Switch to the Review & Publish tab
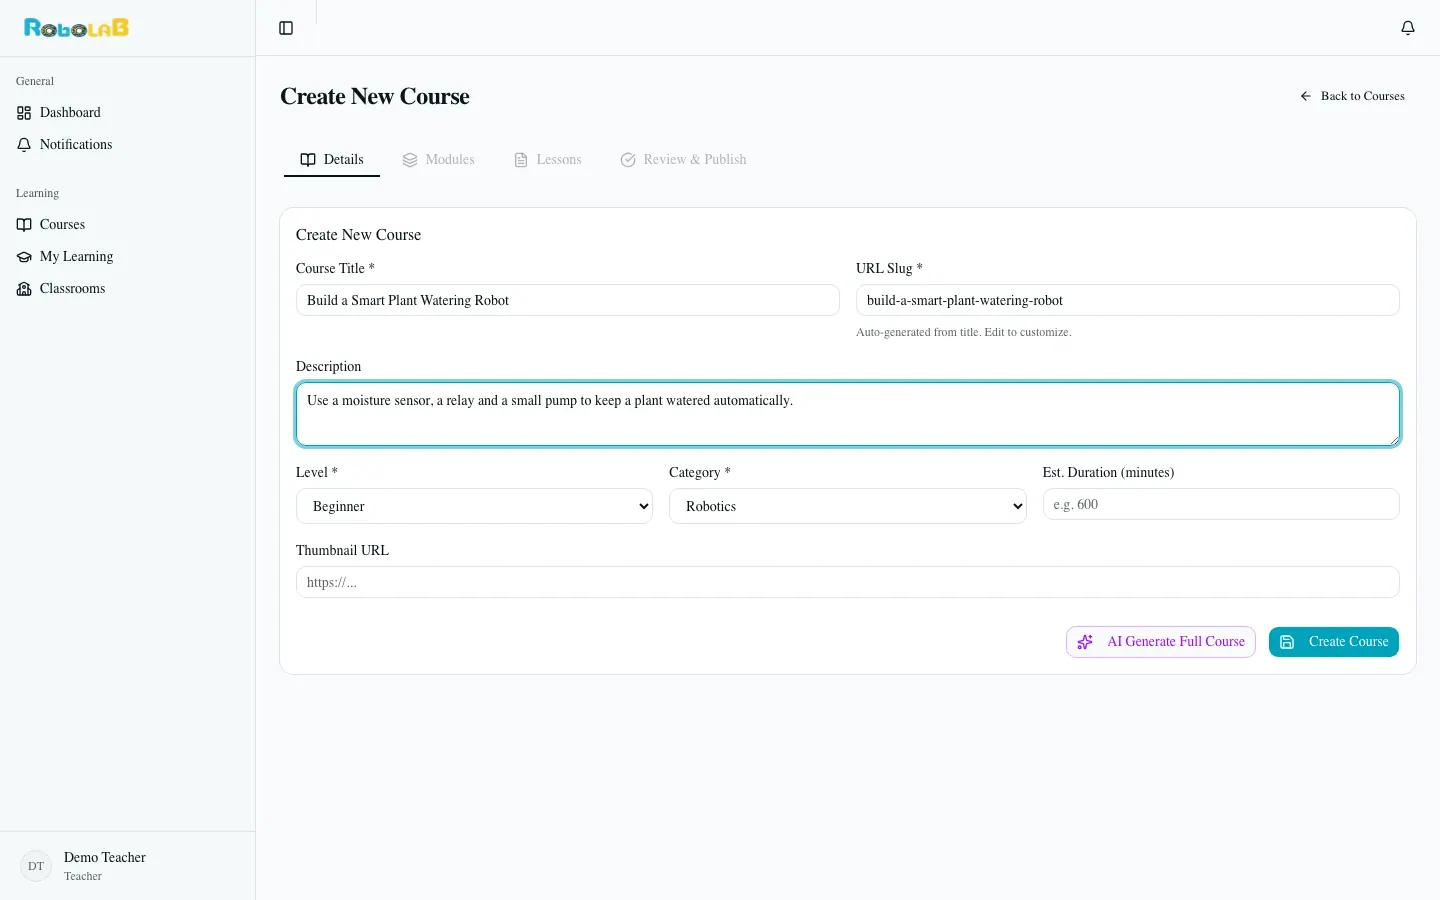 [x=683, y=160]
